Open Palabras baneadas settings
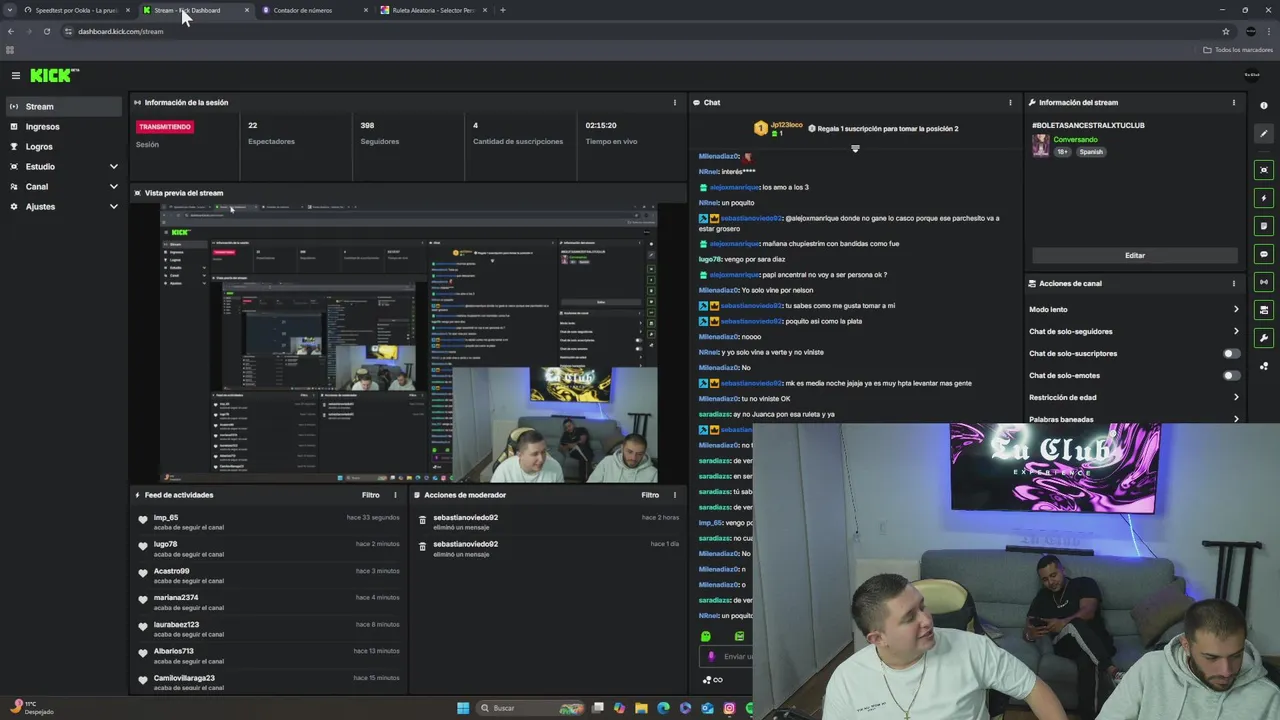This screenshot has width=1280, height=720. pyautogui.click(x=1134, y=419)
